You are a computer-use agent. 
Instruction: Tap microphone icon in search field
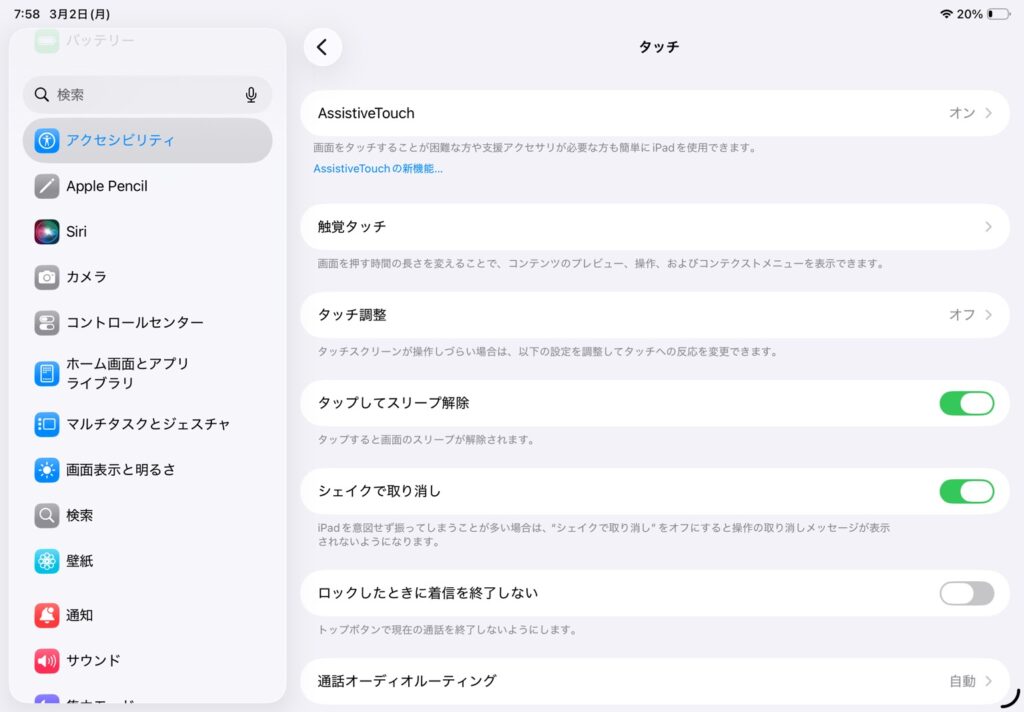(x=251, y=95)
